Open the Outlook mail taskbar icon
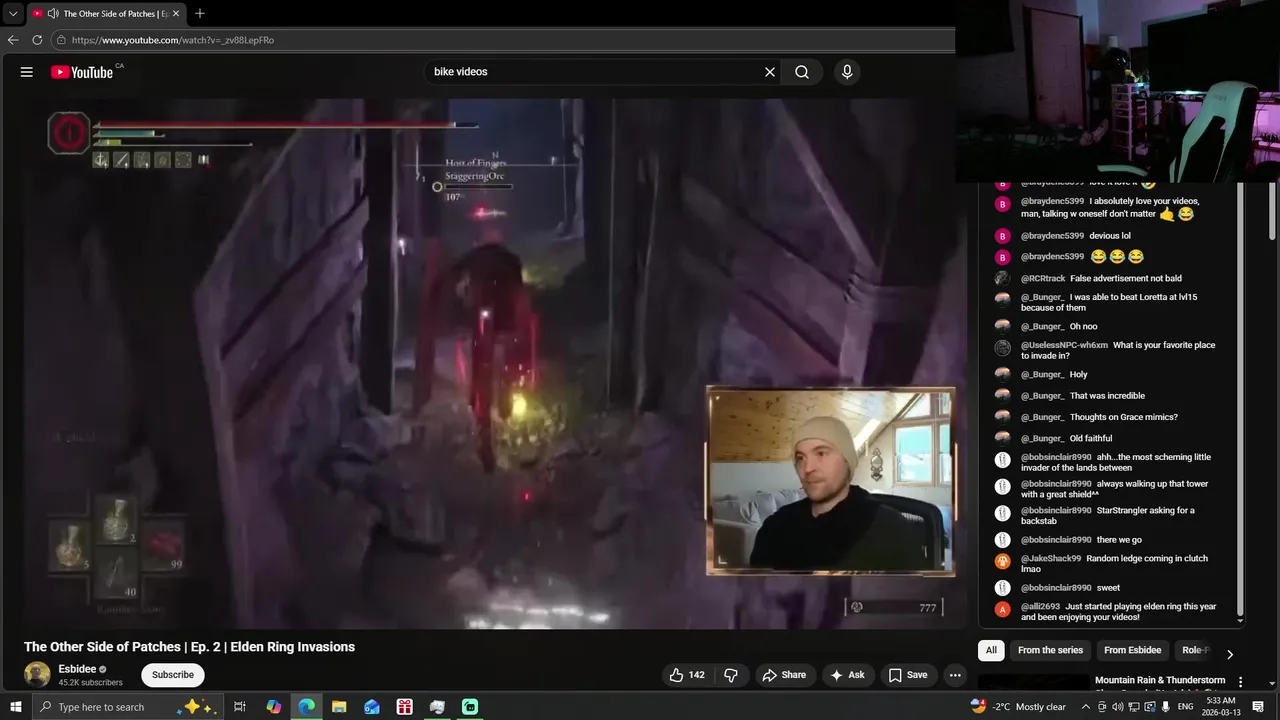 pyautogui.click(x=372, y=707)
